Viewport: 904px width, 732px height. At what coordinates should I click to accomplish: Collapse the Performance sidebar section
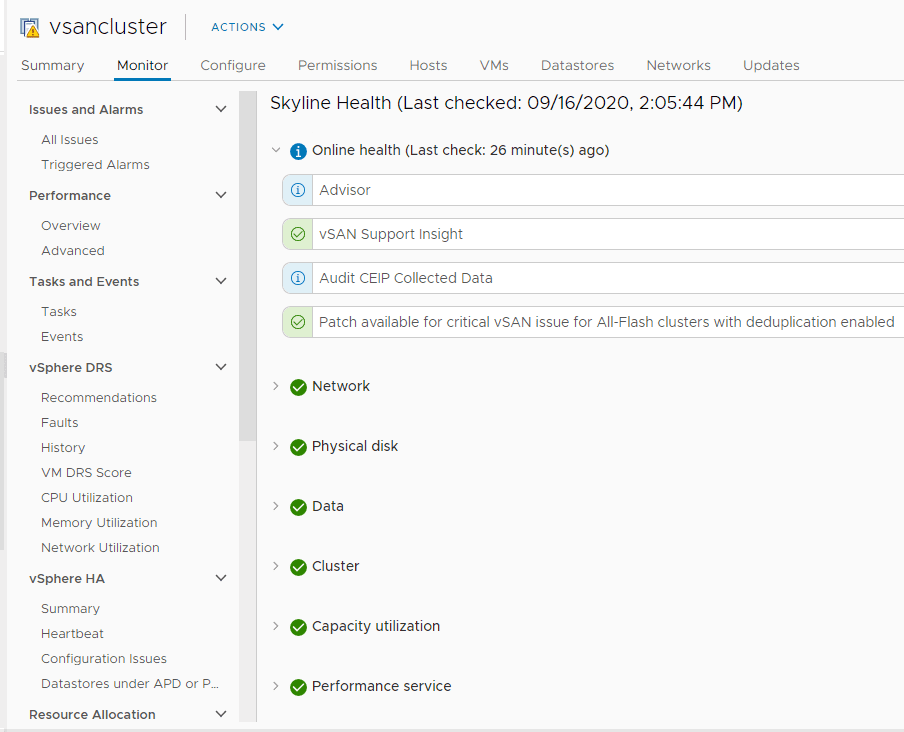[x=220, y=195]
